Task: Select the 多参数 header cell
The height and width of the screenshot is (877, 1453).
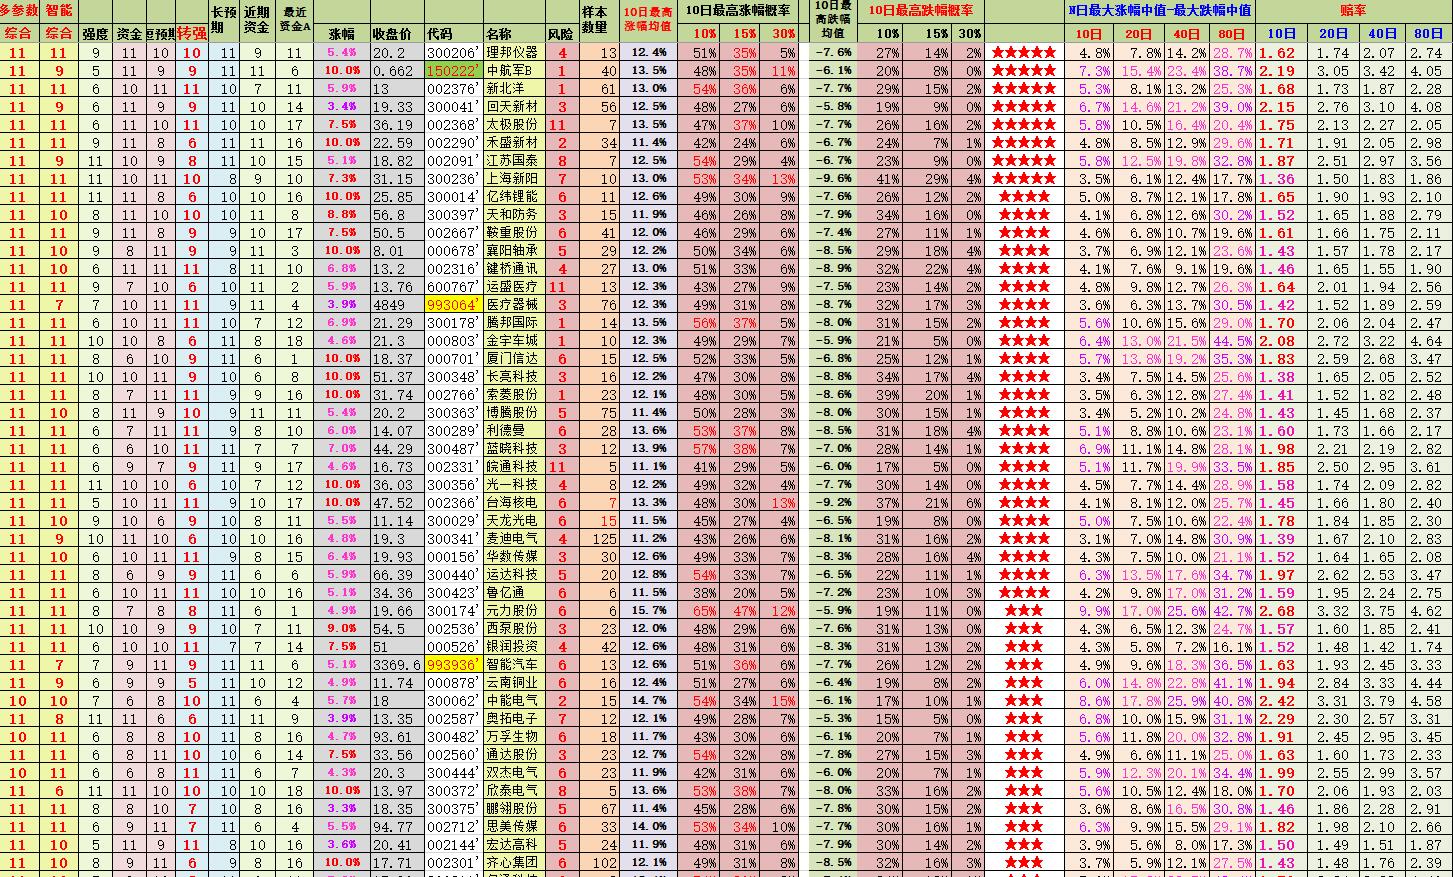Action: click(x=20, y=10)
